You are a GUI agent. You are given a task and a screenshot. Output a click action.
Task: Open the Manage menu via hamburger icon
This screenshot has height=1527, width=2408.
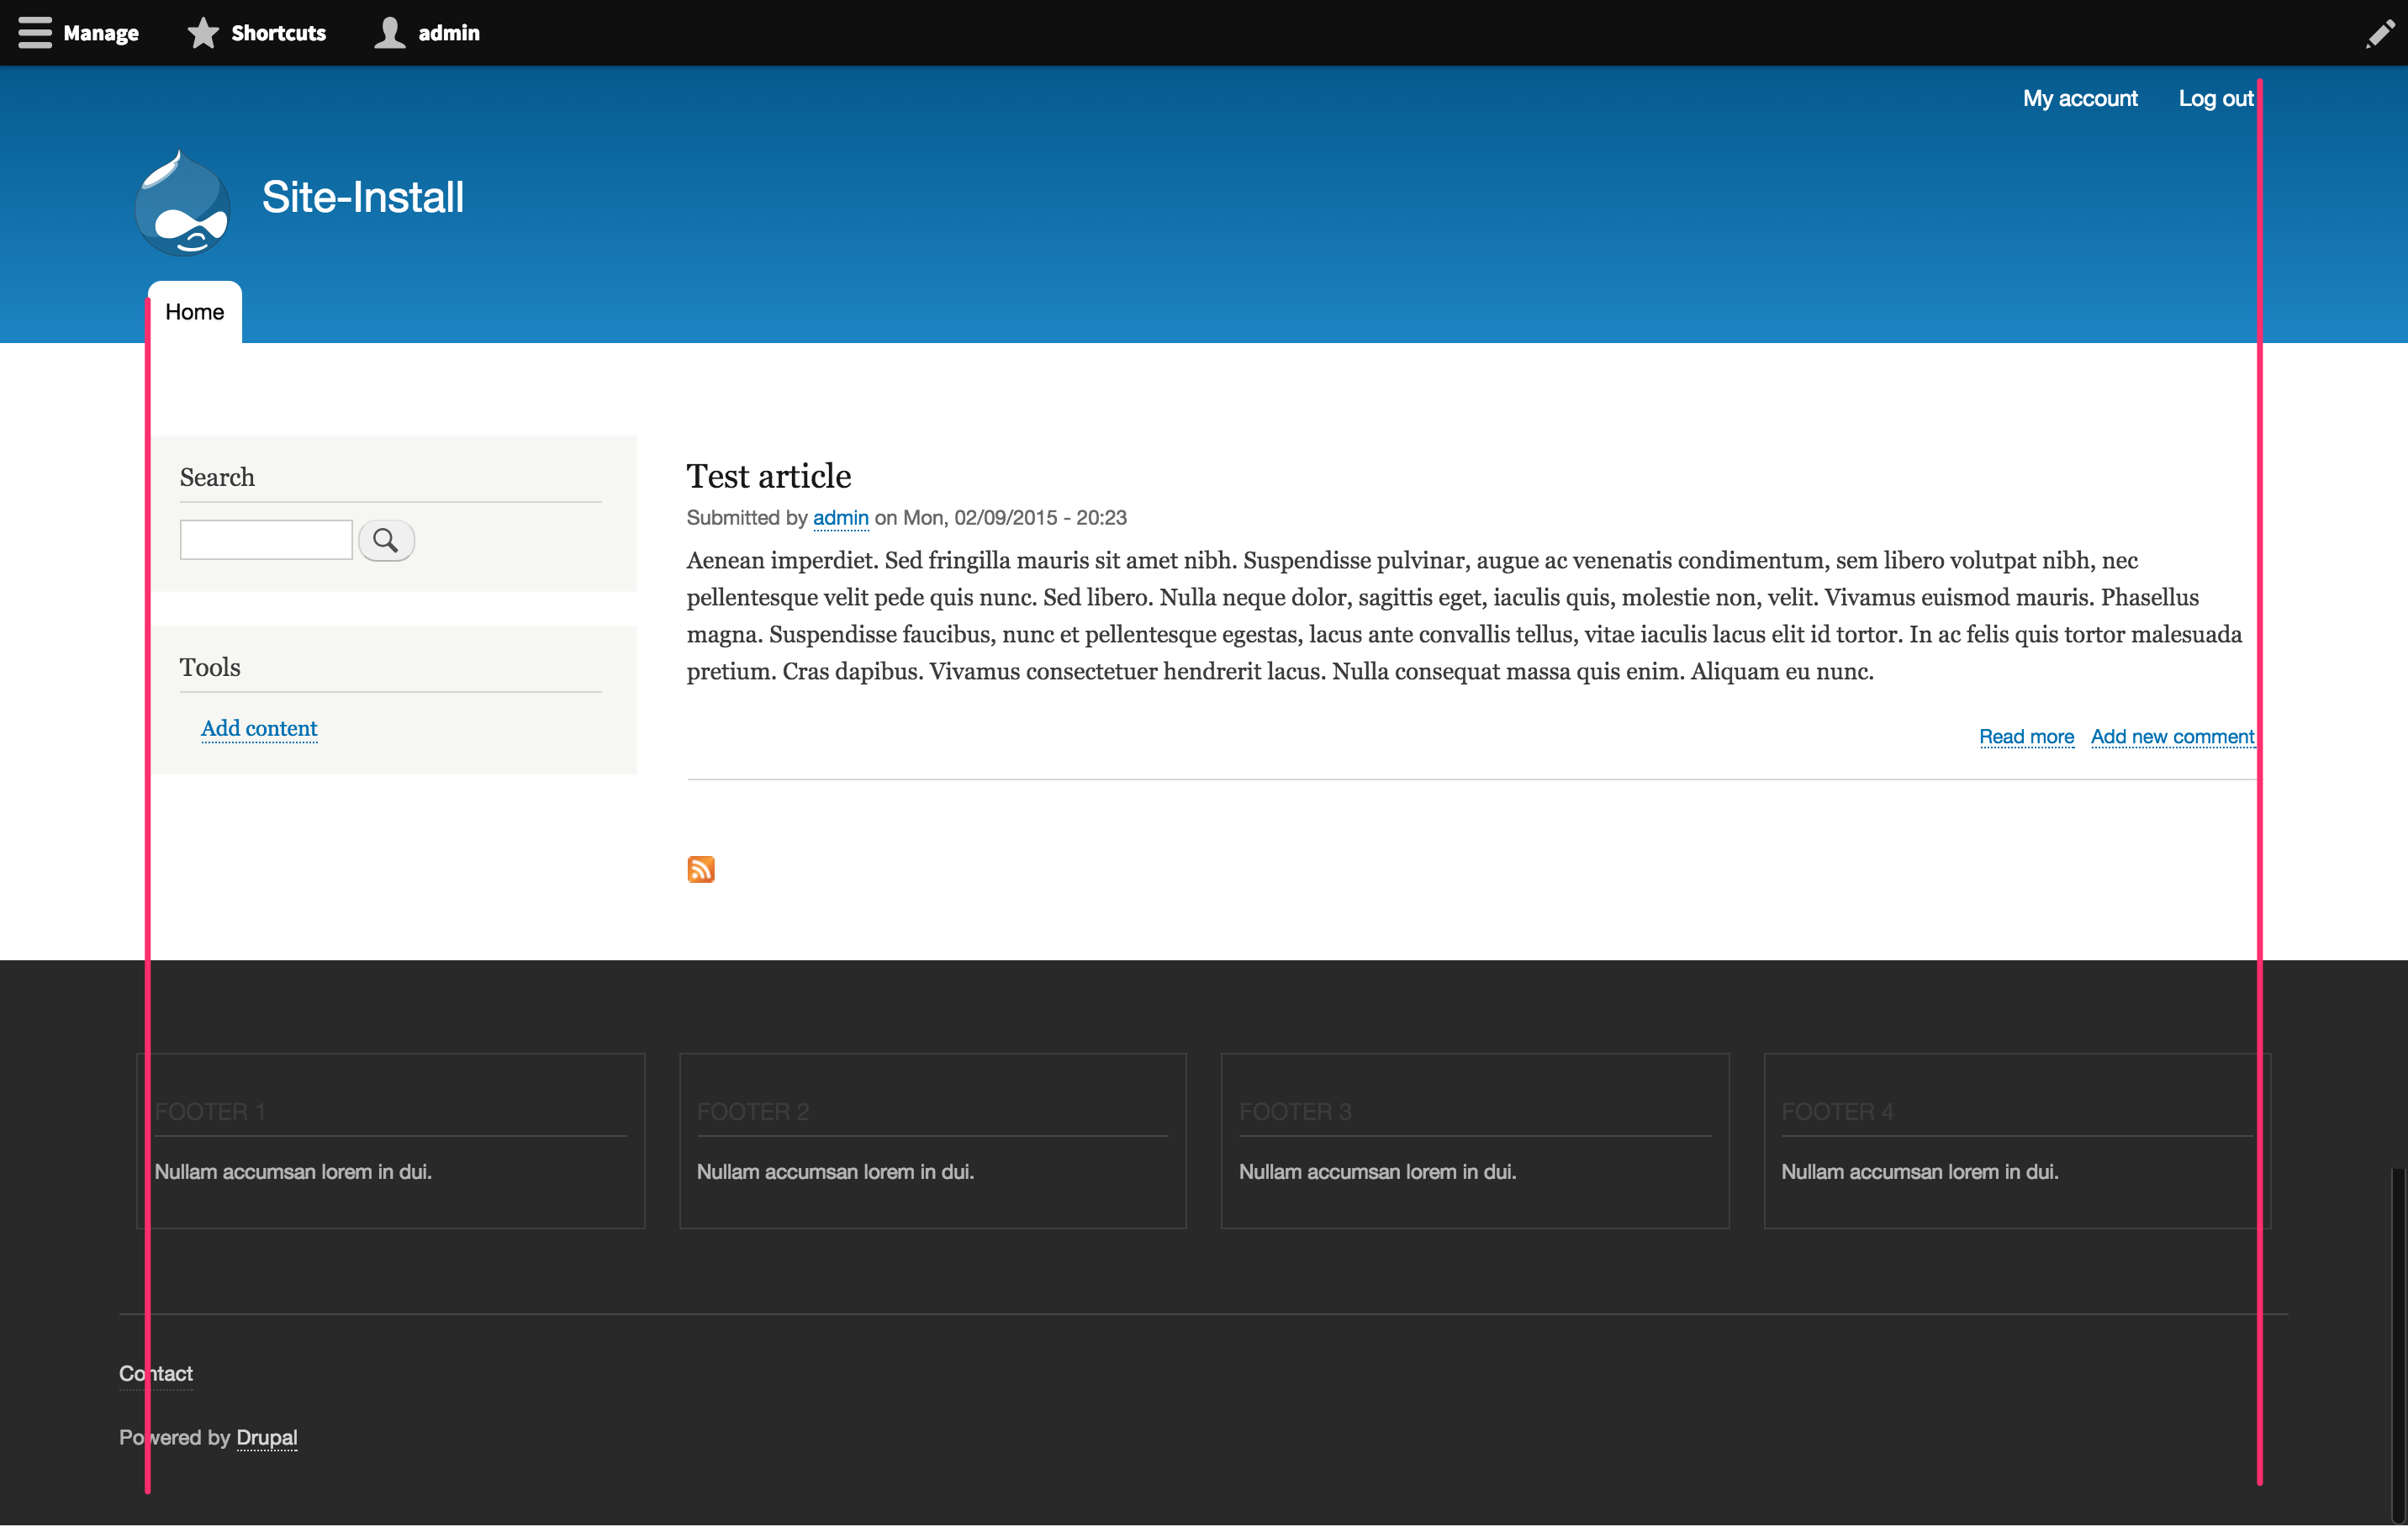point(36,32)
